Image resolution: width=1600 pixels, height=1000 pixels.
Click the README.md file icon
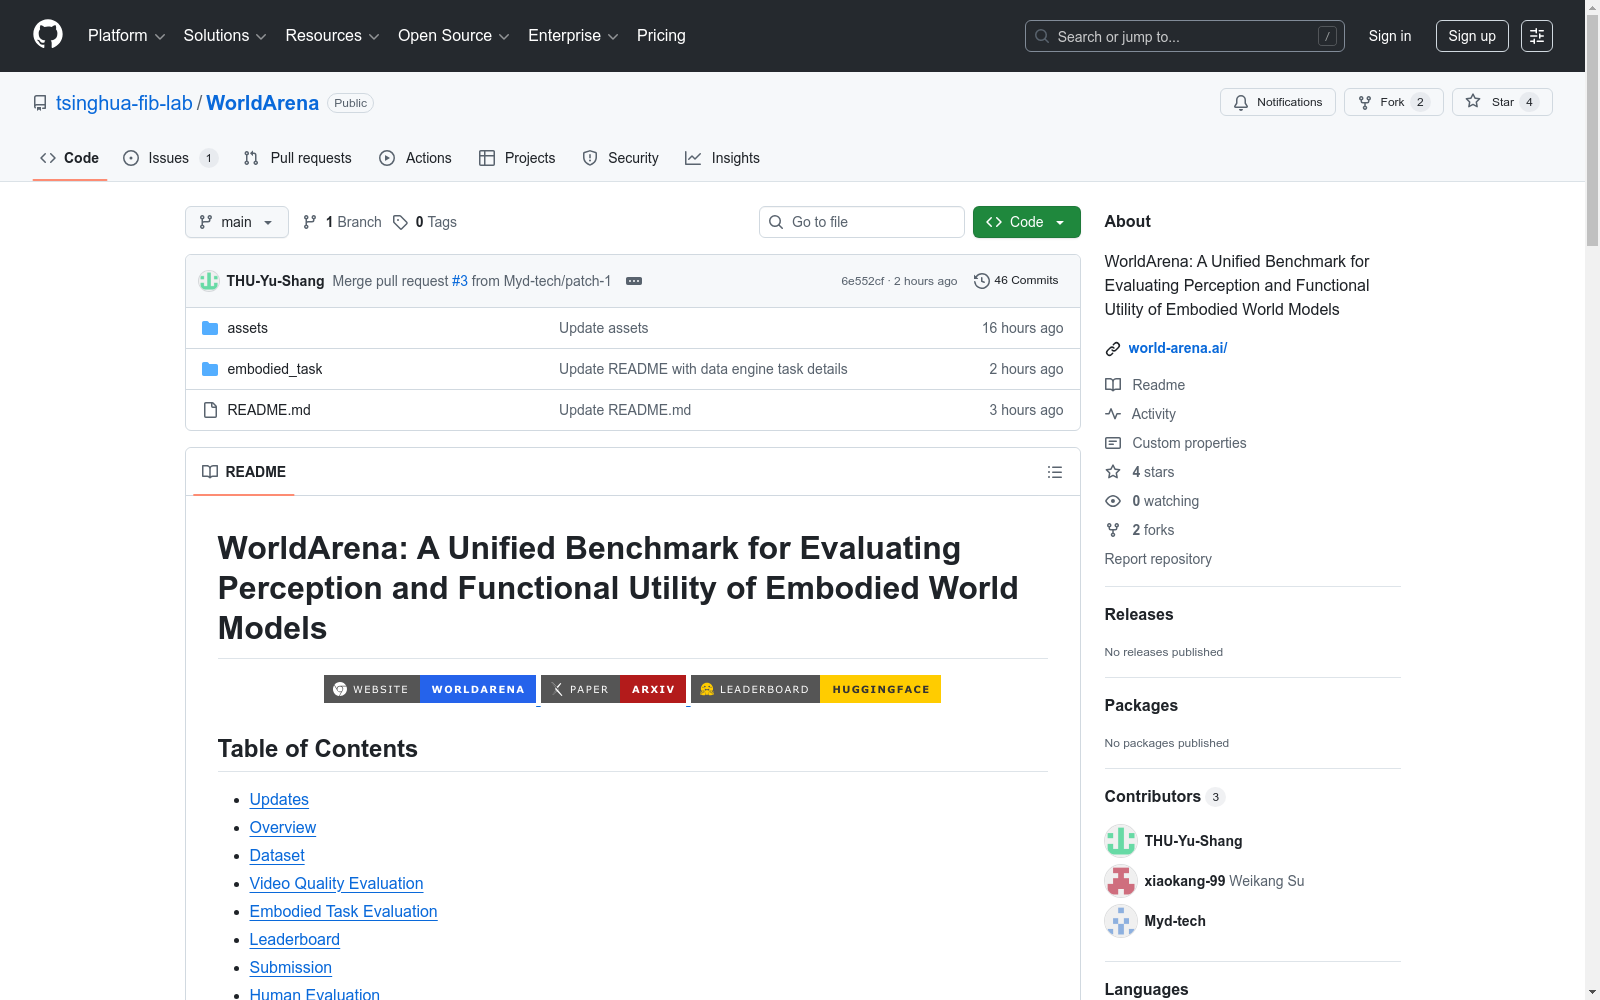click(210, 410)
